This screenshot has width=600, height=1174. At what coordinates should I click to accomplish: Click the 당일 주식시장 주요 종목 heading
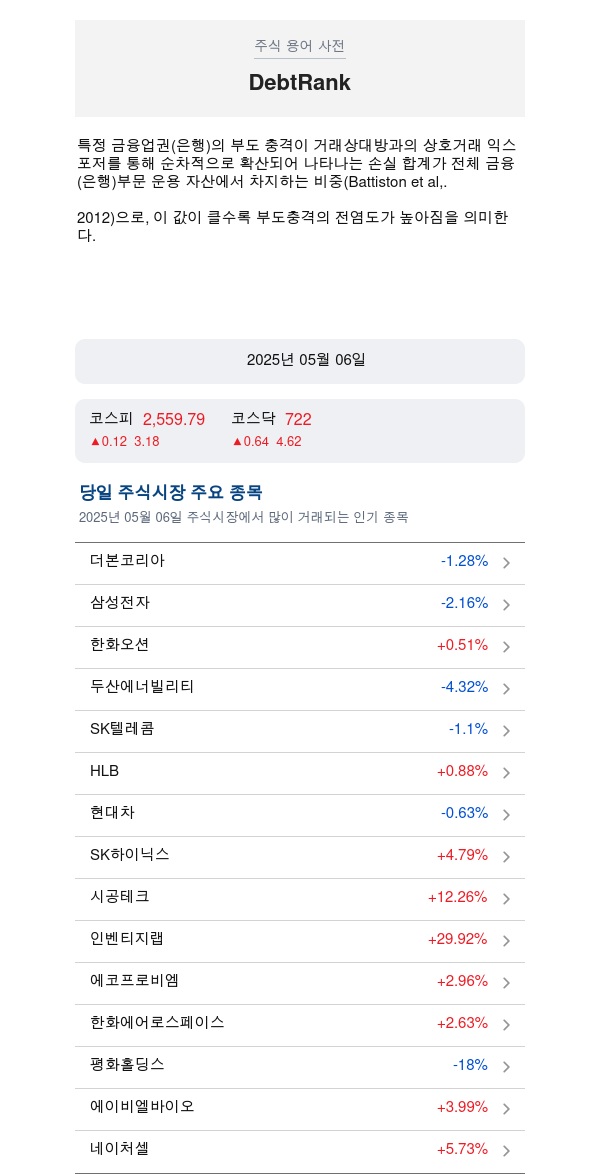171,493
